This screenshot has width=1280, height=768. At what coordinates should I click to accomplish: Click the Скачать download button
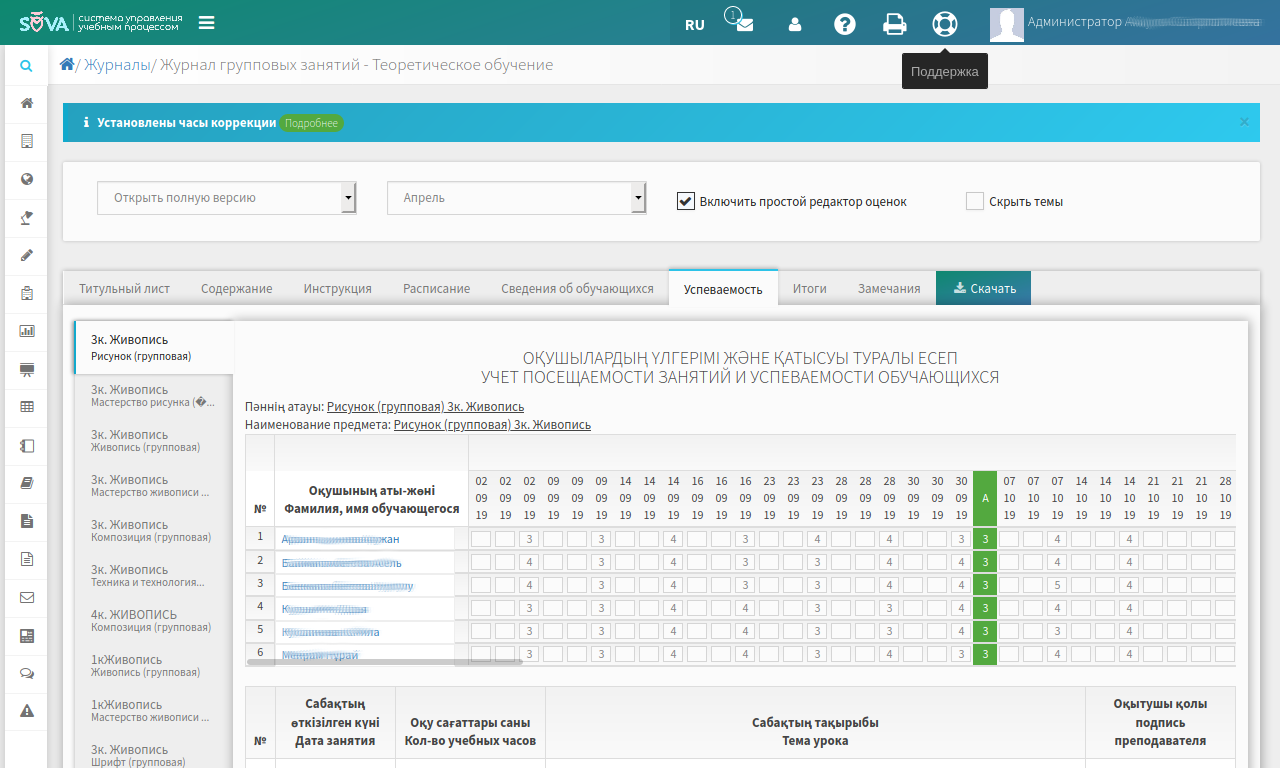tap(984, 288)
